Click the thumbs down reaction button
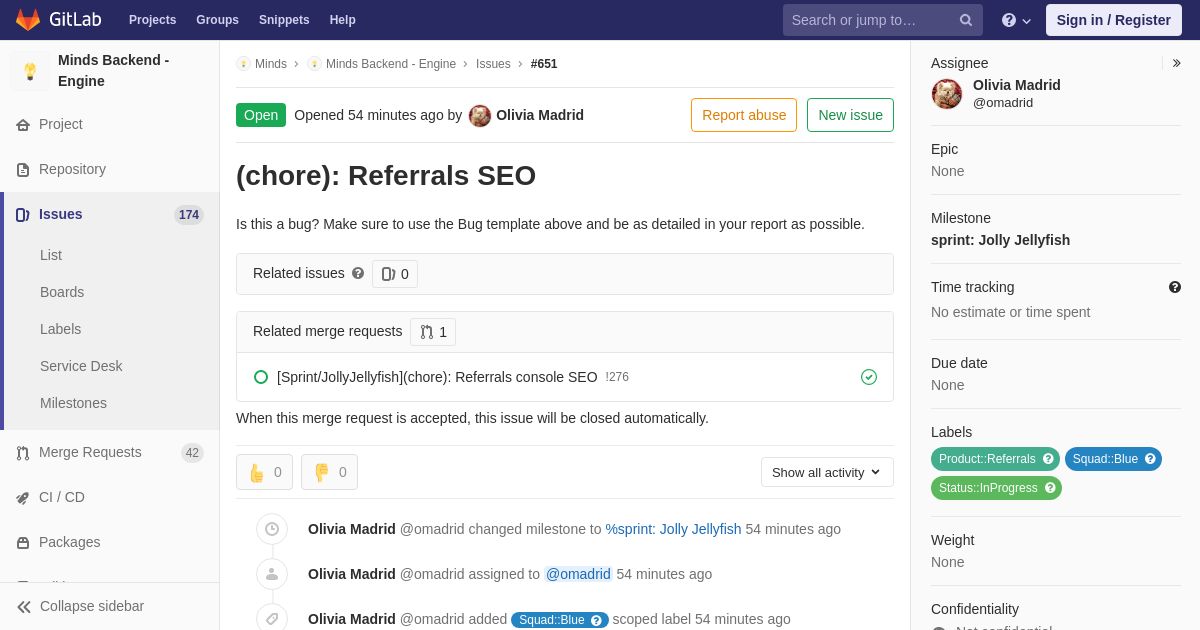 point(329,472)
